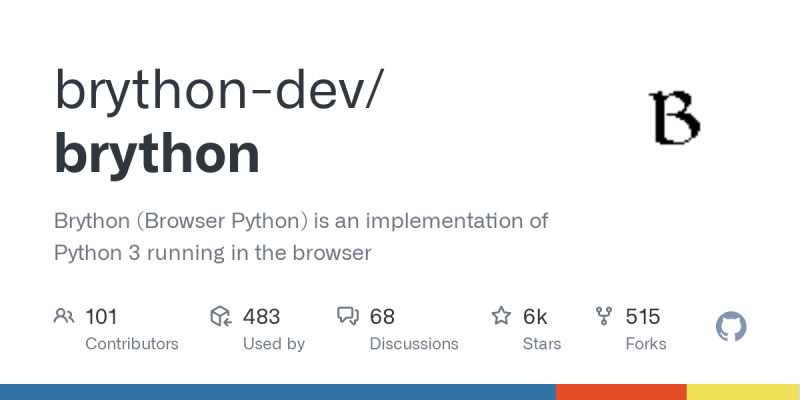The width and height of the screenshot is (800, 400).
Task: Click the Brython B logo image
Action: pos(675,117)
